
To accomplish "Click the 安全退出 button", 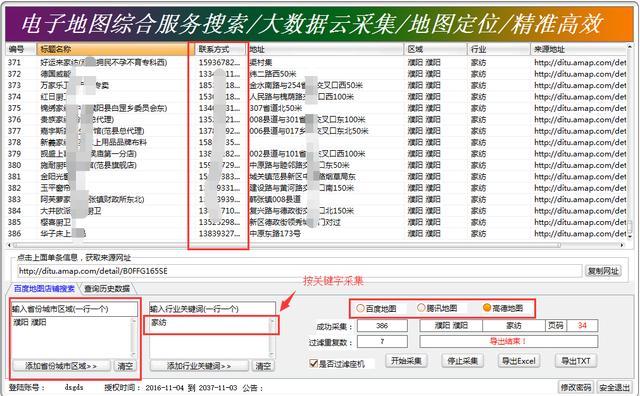I will pyautogui.click(x=614, y=387).
